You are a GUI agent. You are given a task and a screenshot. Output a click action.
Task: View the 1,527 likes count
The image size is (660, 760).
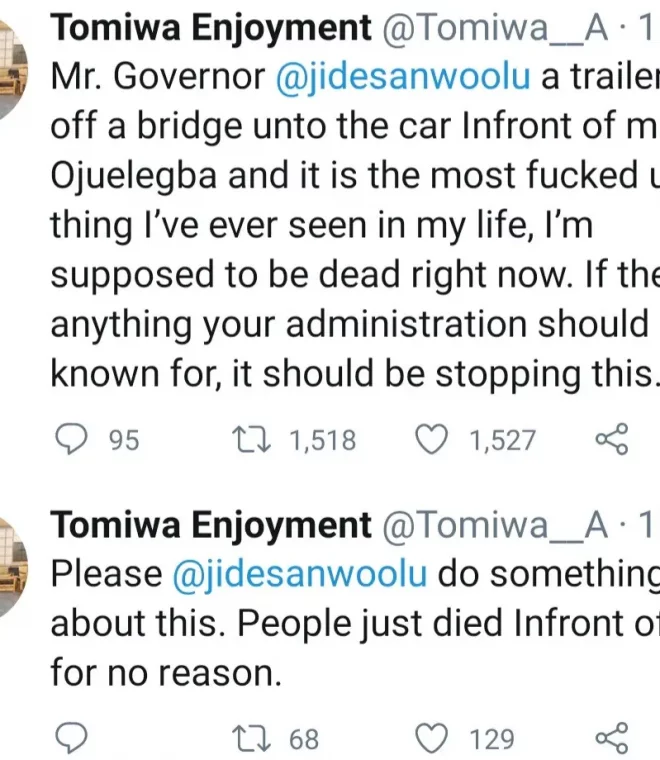click(x=503, y=440)
